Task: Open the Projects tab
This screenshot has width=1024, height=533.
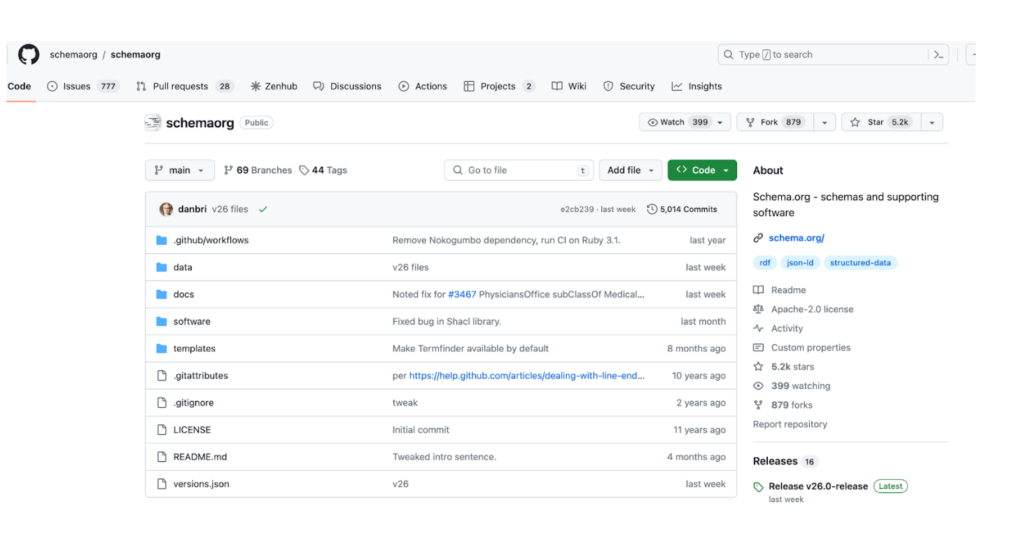Action: coord(499,86)
